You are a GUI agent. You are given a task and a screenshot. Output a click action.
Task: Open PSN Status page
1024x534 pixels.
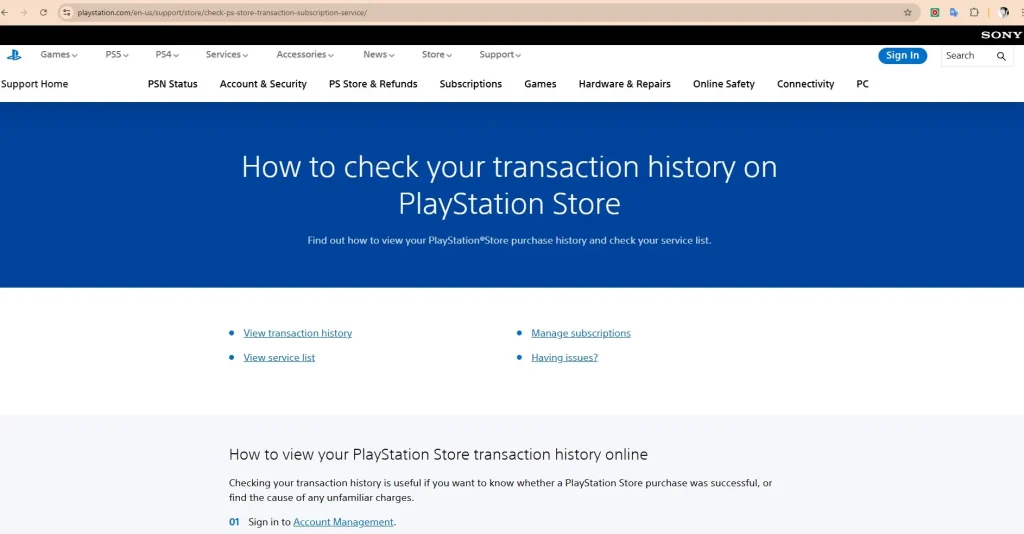pyautogui.click(x=172, y=84)
